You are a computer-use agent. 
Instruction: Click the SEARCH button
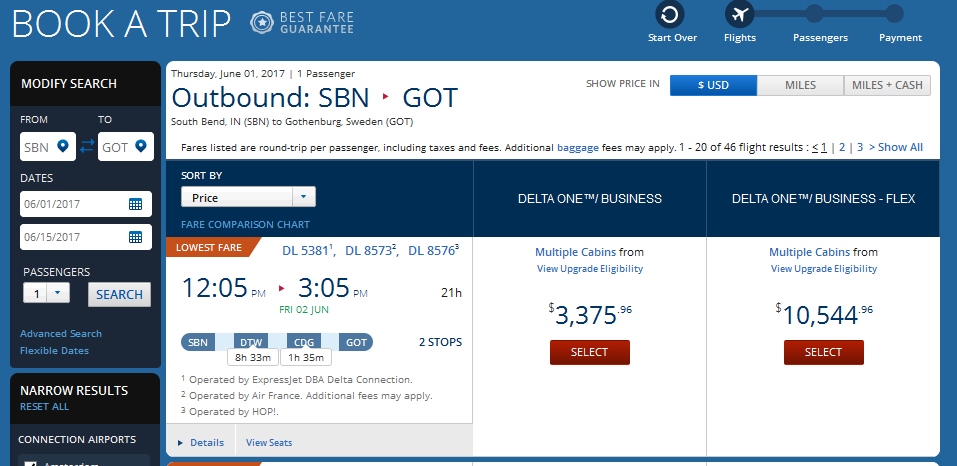click(x=119, y=295)
